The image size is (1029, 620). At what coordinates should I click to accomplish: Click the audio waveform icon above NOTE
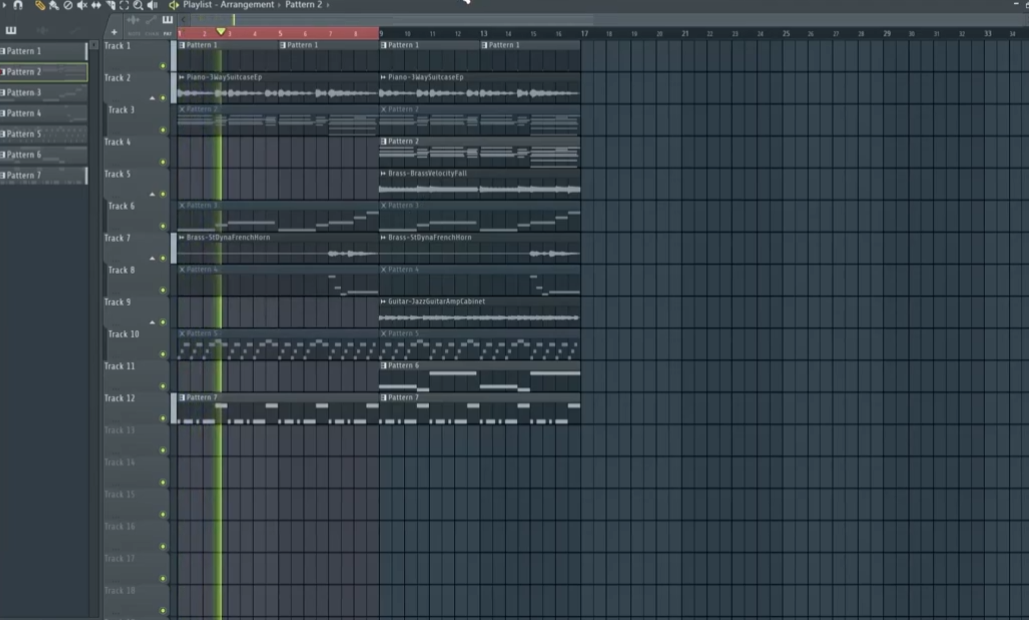click(133, 20)
